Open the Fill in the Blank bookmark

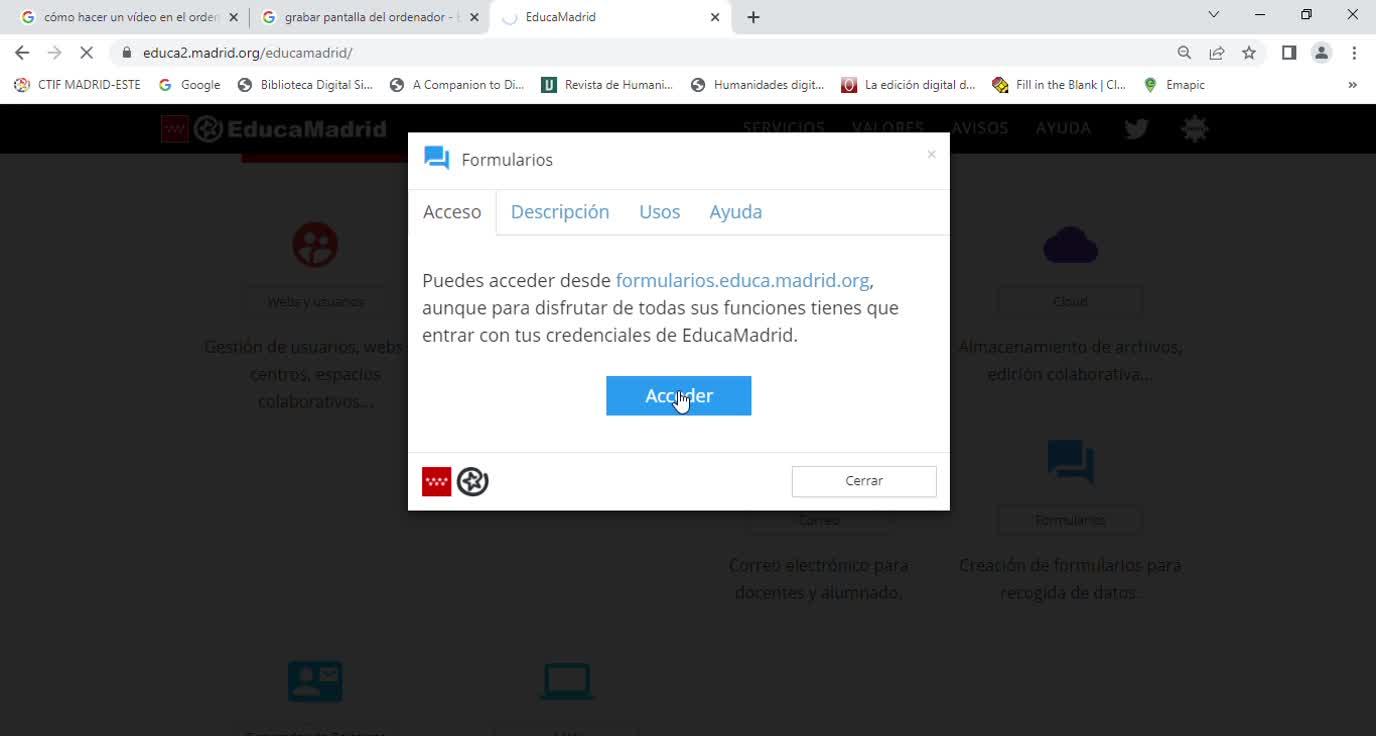(1060, 85)
